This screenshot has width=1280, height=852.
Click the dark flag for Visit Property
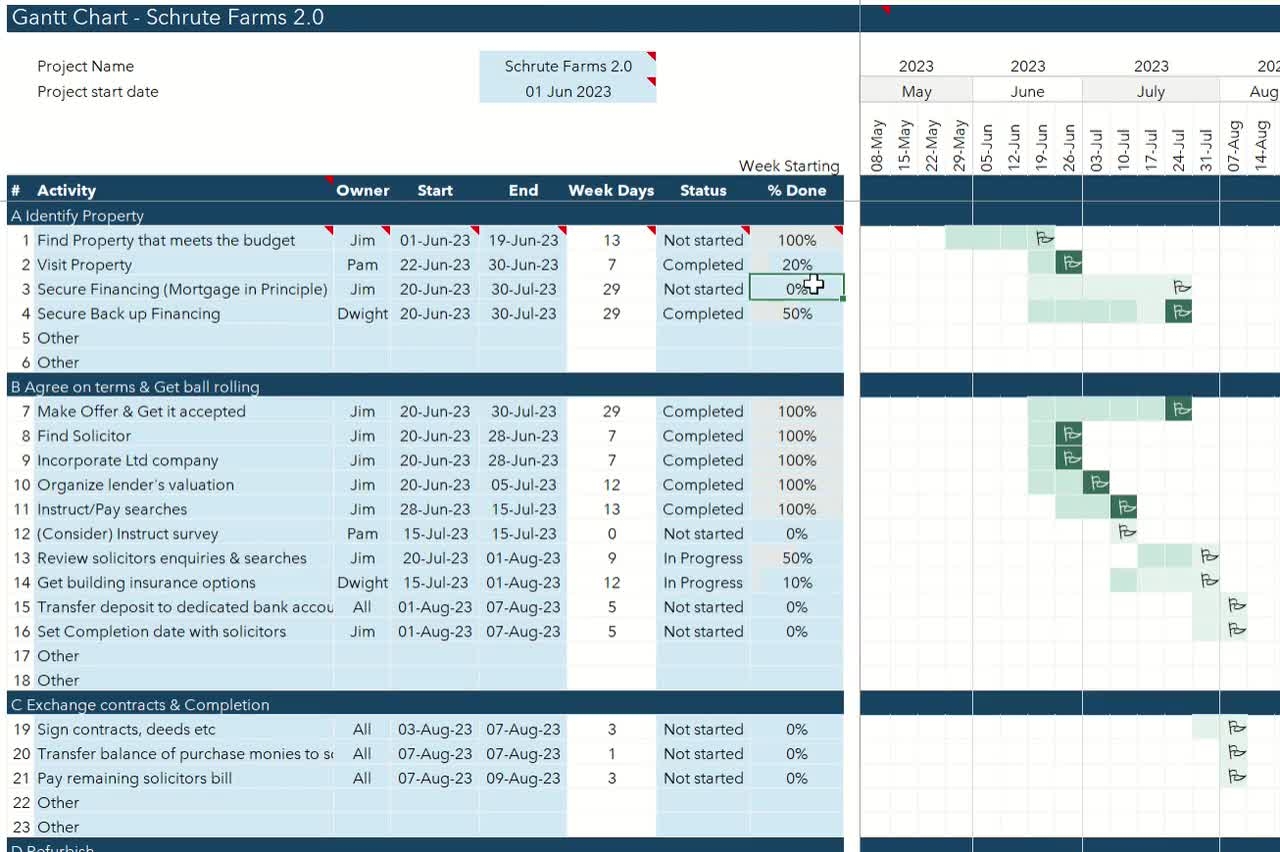1070,263
